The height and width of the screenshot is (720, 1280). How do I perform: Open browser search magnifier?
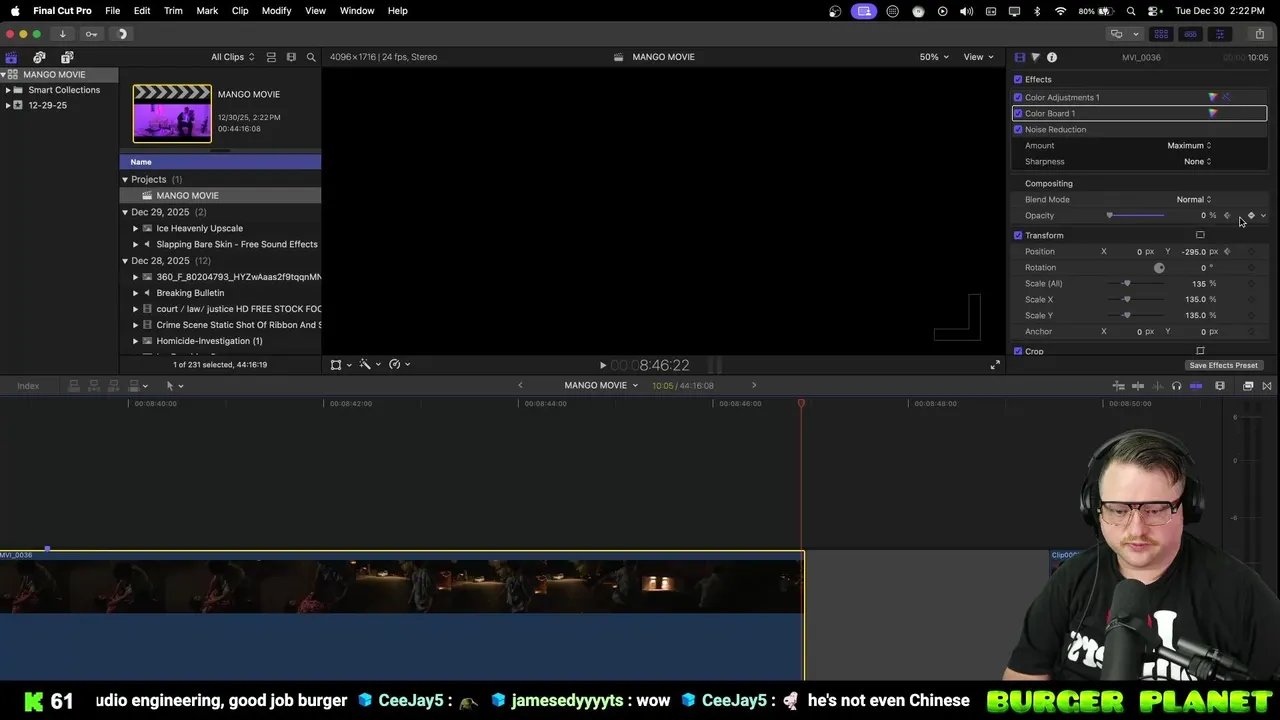point(311,57)
